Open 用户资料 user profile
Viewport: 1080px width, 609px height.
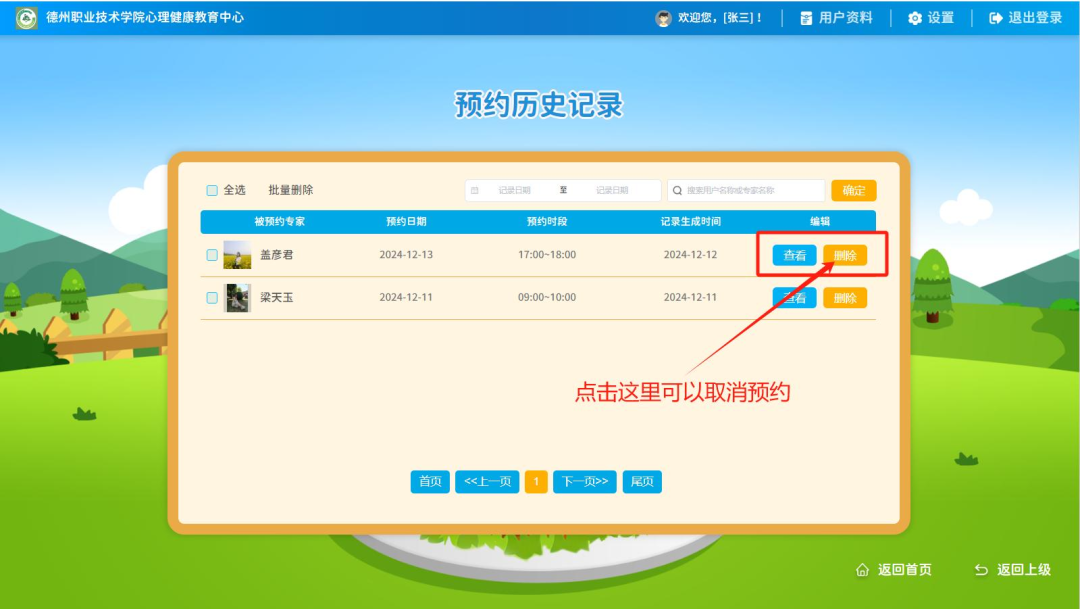tap(836, 18)
